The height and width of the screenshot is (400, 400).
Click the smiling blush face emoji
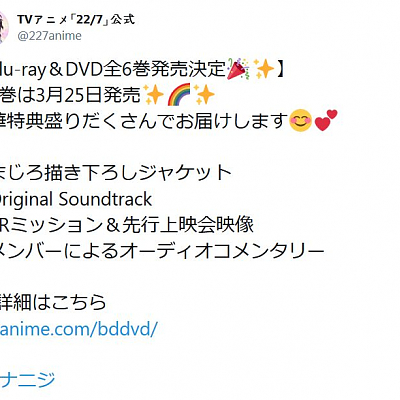pos(301,121)
